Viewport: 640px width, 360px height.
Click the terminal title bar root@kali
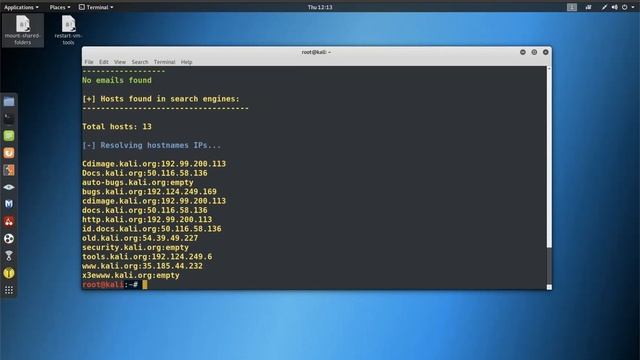point(316,52)
